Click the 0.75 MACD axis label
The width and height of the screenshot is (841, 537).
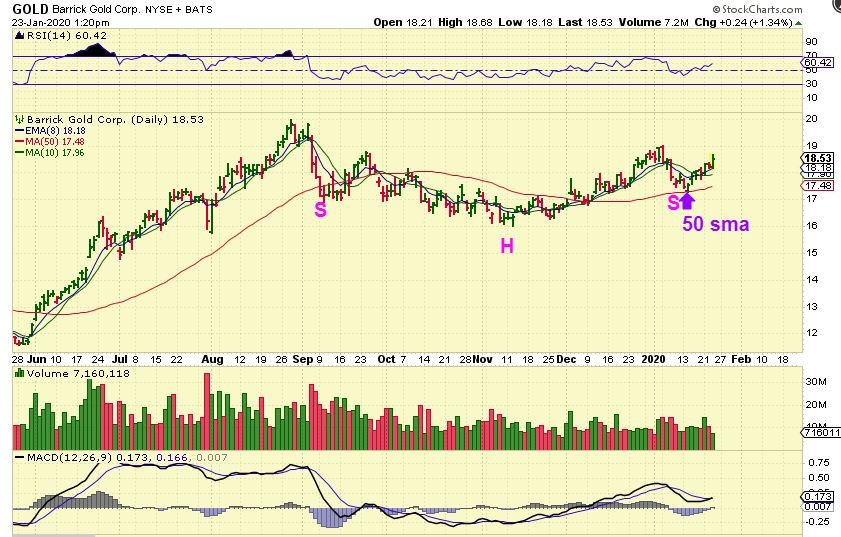coord(818,462)
